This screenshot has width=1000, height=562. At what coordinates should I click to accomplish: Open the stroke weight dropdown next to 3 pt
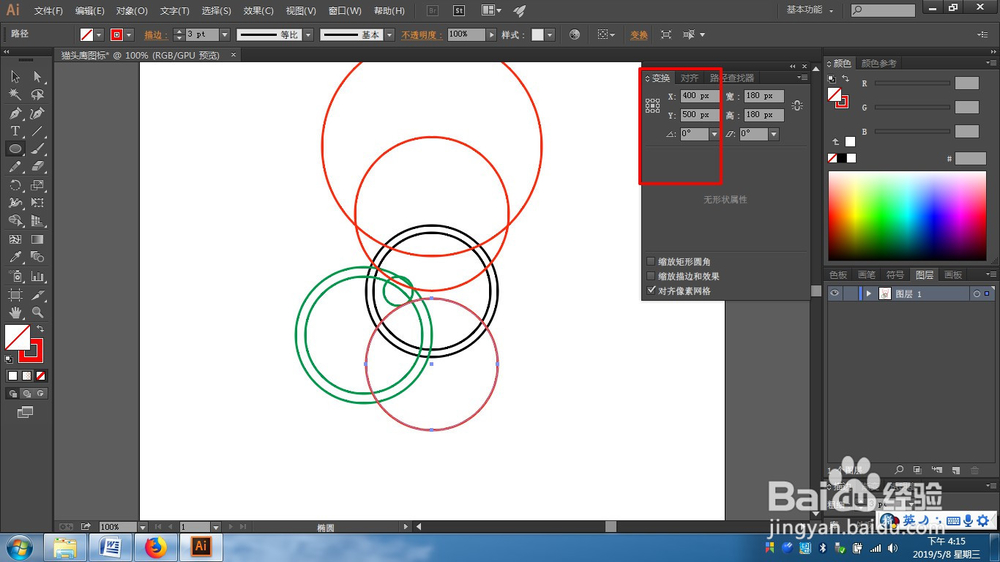click(x=224, y=34)
